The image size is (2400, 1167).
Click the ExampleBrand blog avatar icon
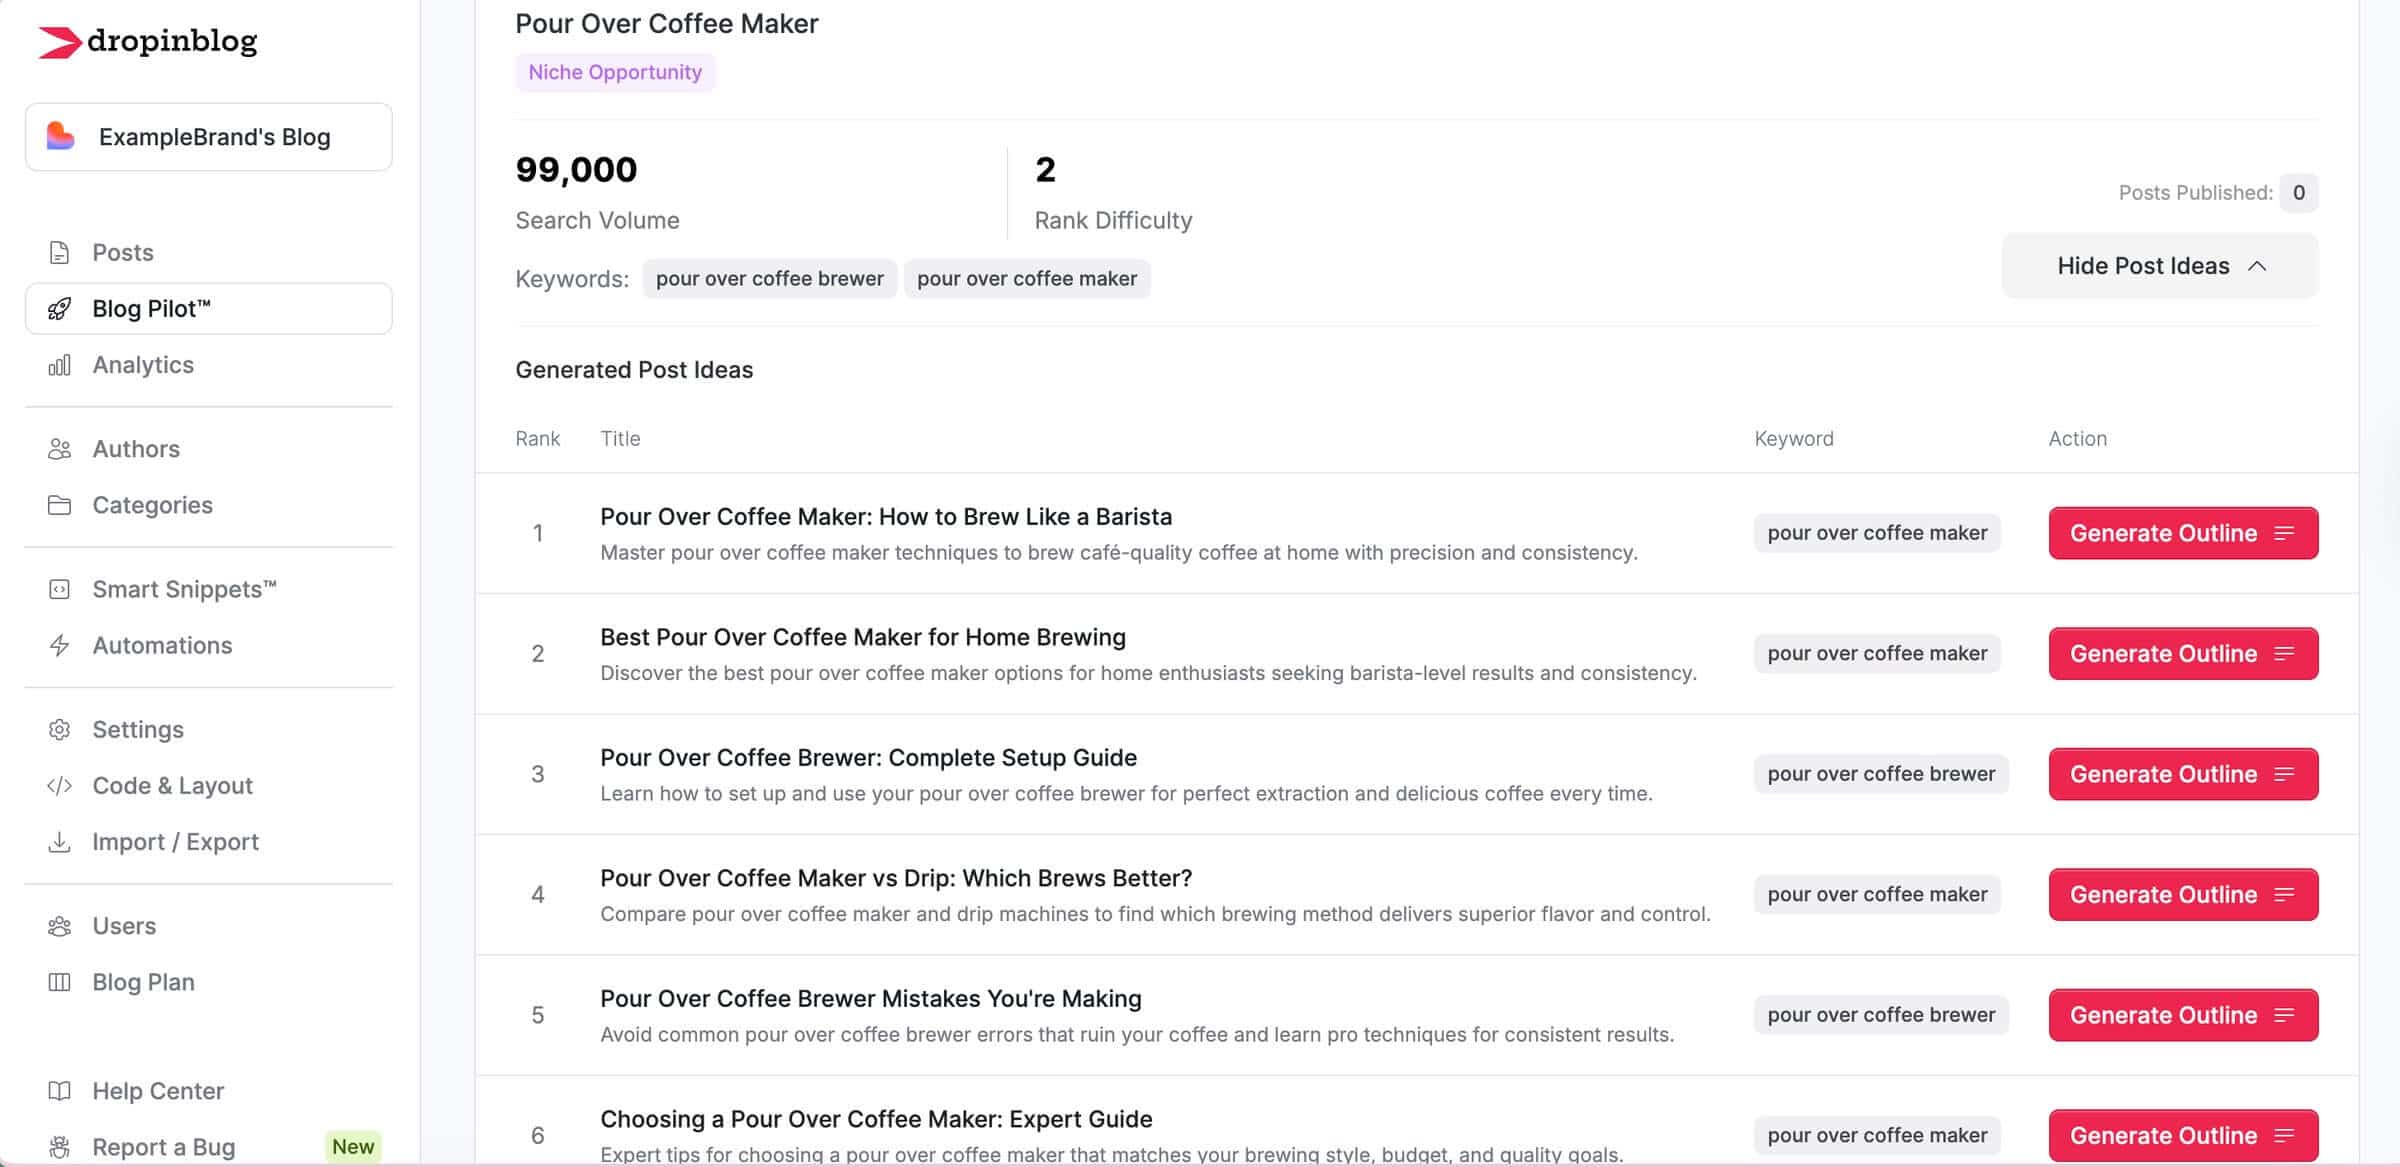point(60,136)
